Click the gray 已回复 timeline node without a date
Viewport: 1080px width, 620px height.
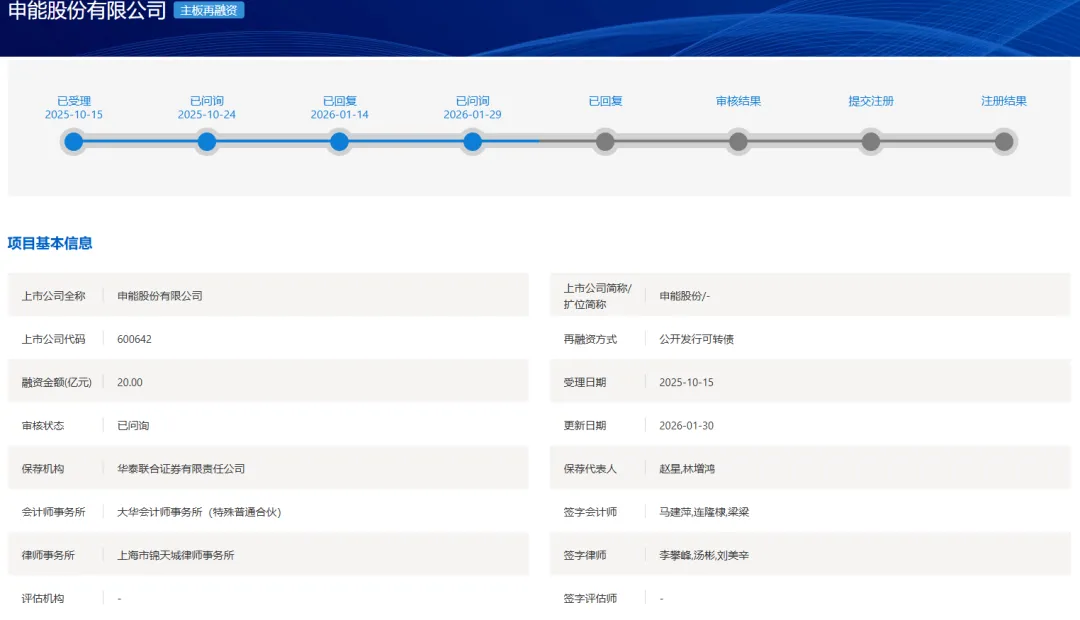pos(605,142)
